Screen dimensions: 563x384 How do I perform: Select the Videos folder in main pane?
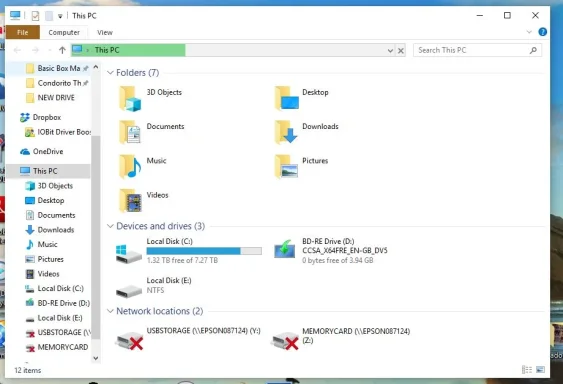pos(130,200)
